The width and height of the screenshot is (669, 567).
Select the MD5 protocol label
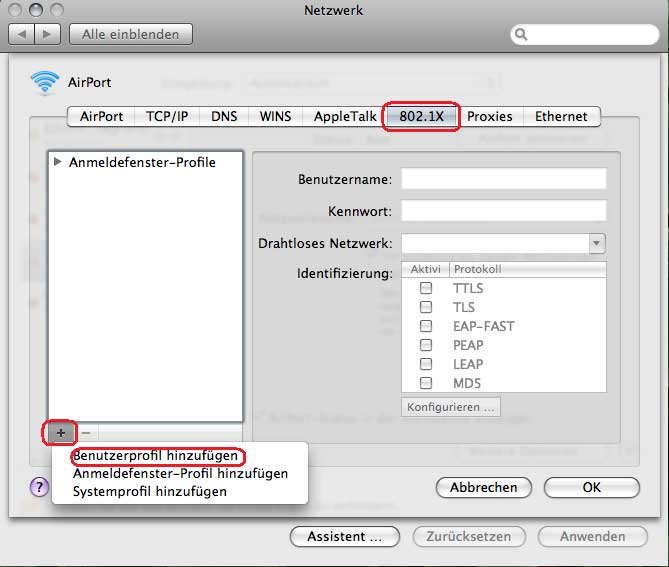467,383
